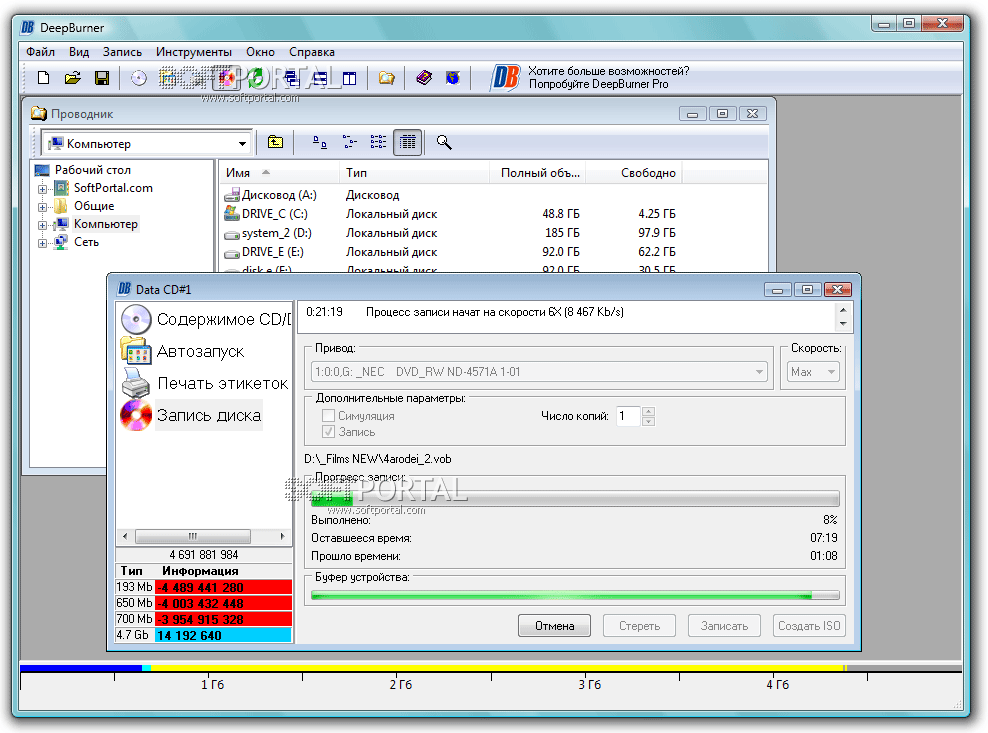Open the Запись menu
988x733 pixels.
[122, 52]
